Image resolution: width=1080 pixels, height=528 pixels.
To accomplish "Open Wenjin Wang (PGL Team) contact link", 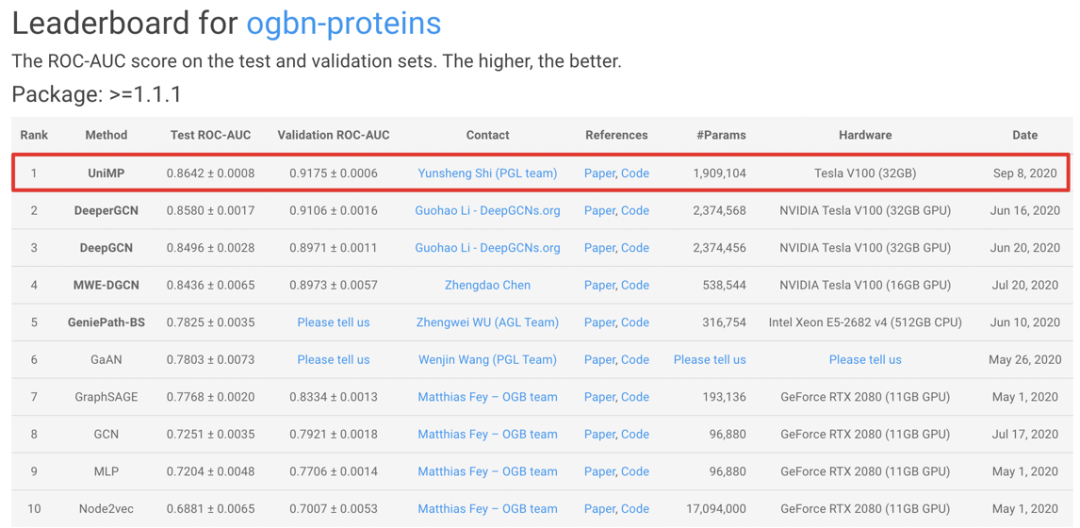I will [488, 359].
